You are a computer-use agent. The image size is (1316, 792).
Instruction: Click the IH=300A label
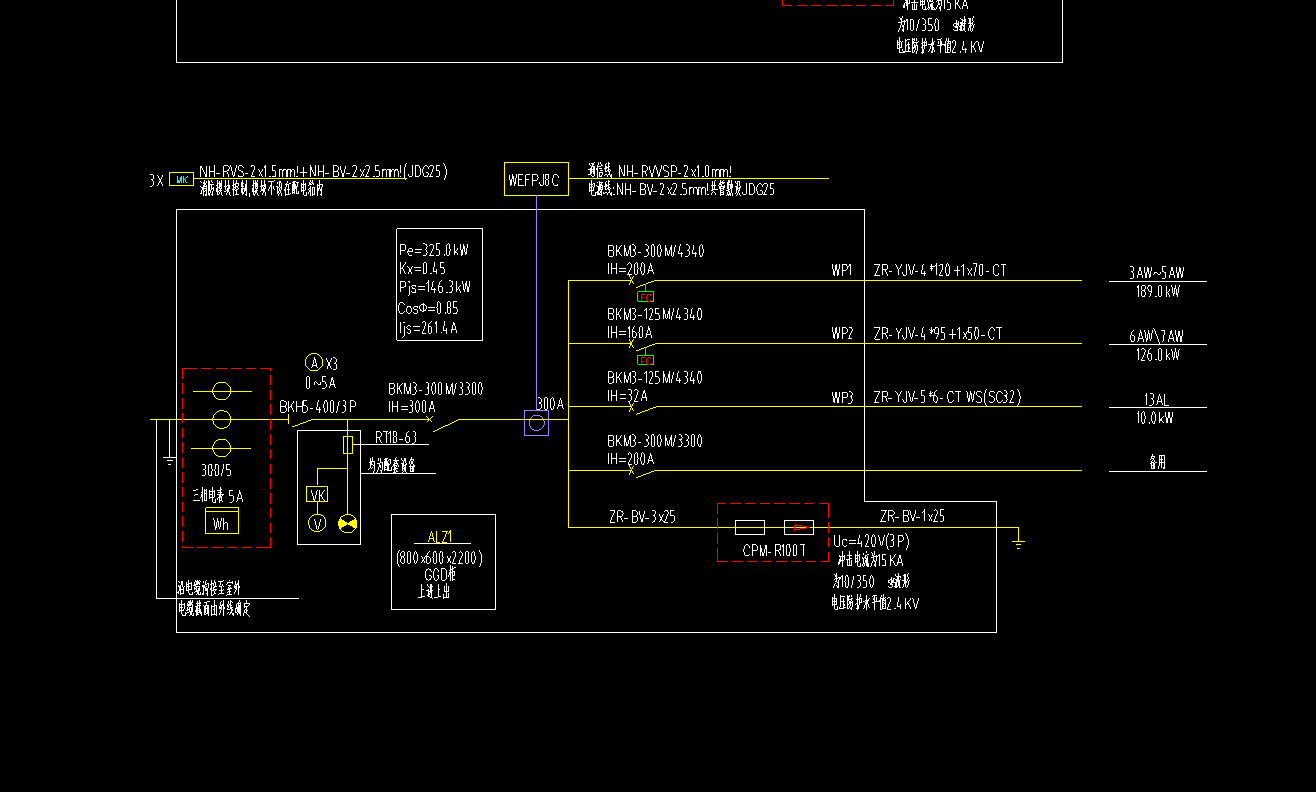[x=412, y=407]
